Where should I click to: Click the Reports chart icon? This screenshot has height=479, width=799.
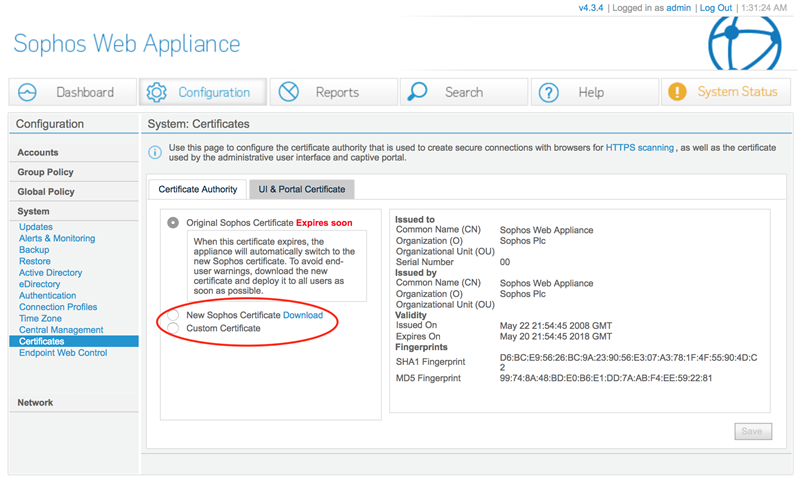click(x=288, y=92)
